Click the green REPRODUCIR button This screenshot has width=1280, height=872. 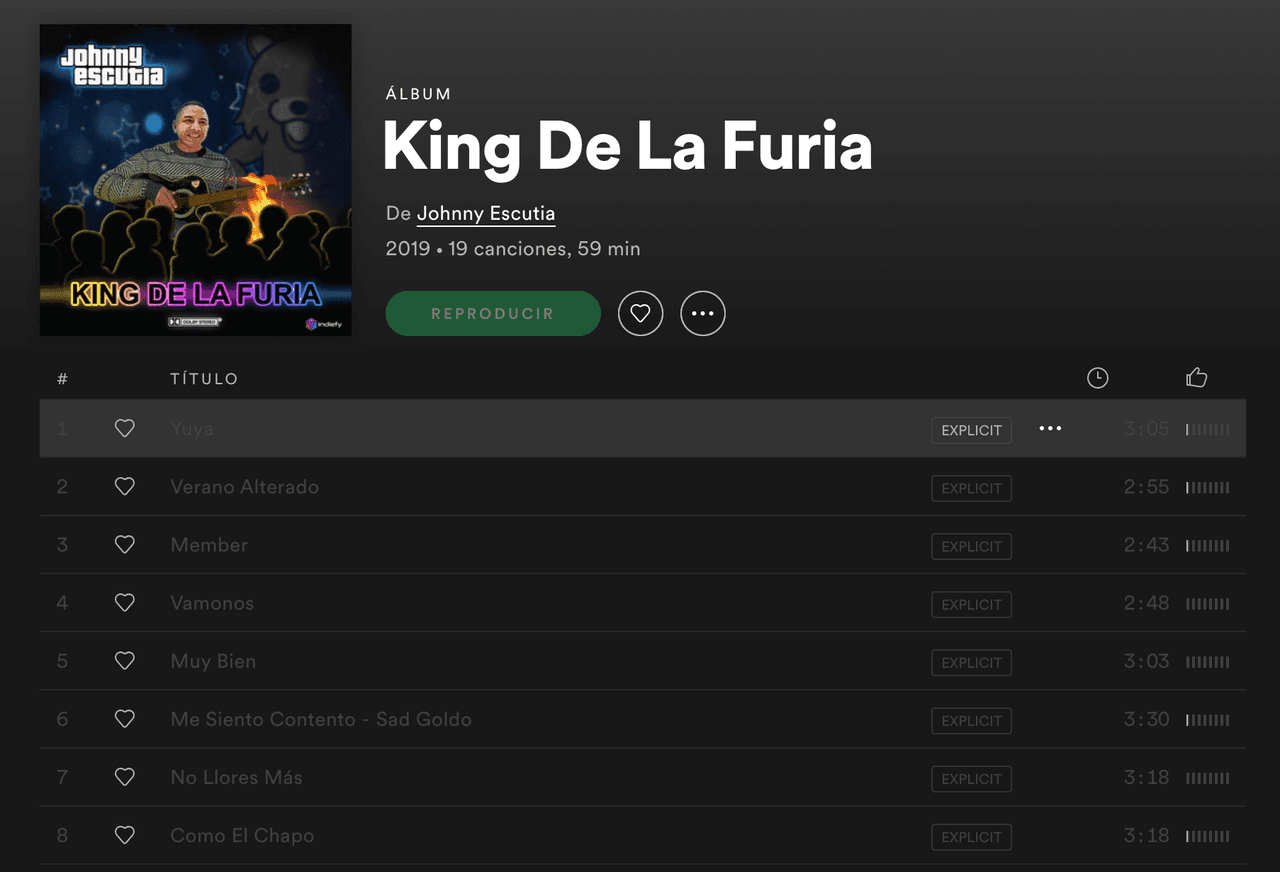point(493,314)
